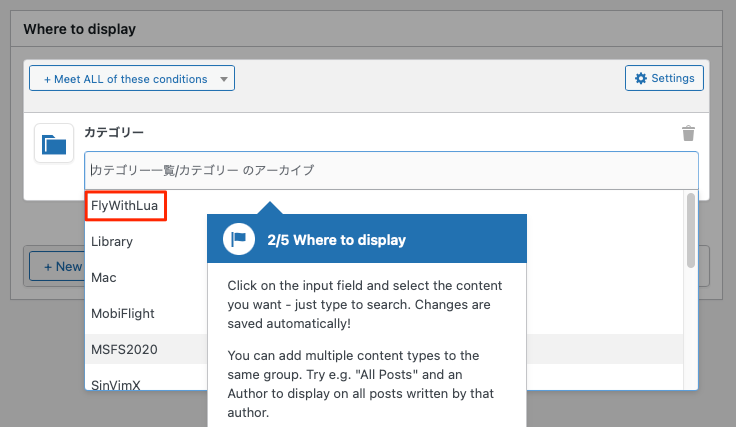
Task: Pick the highlighted MSFS2020 option
Action: point(124,349)
